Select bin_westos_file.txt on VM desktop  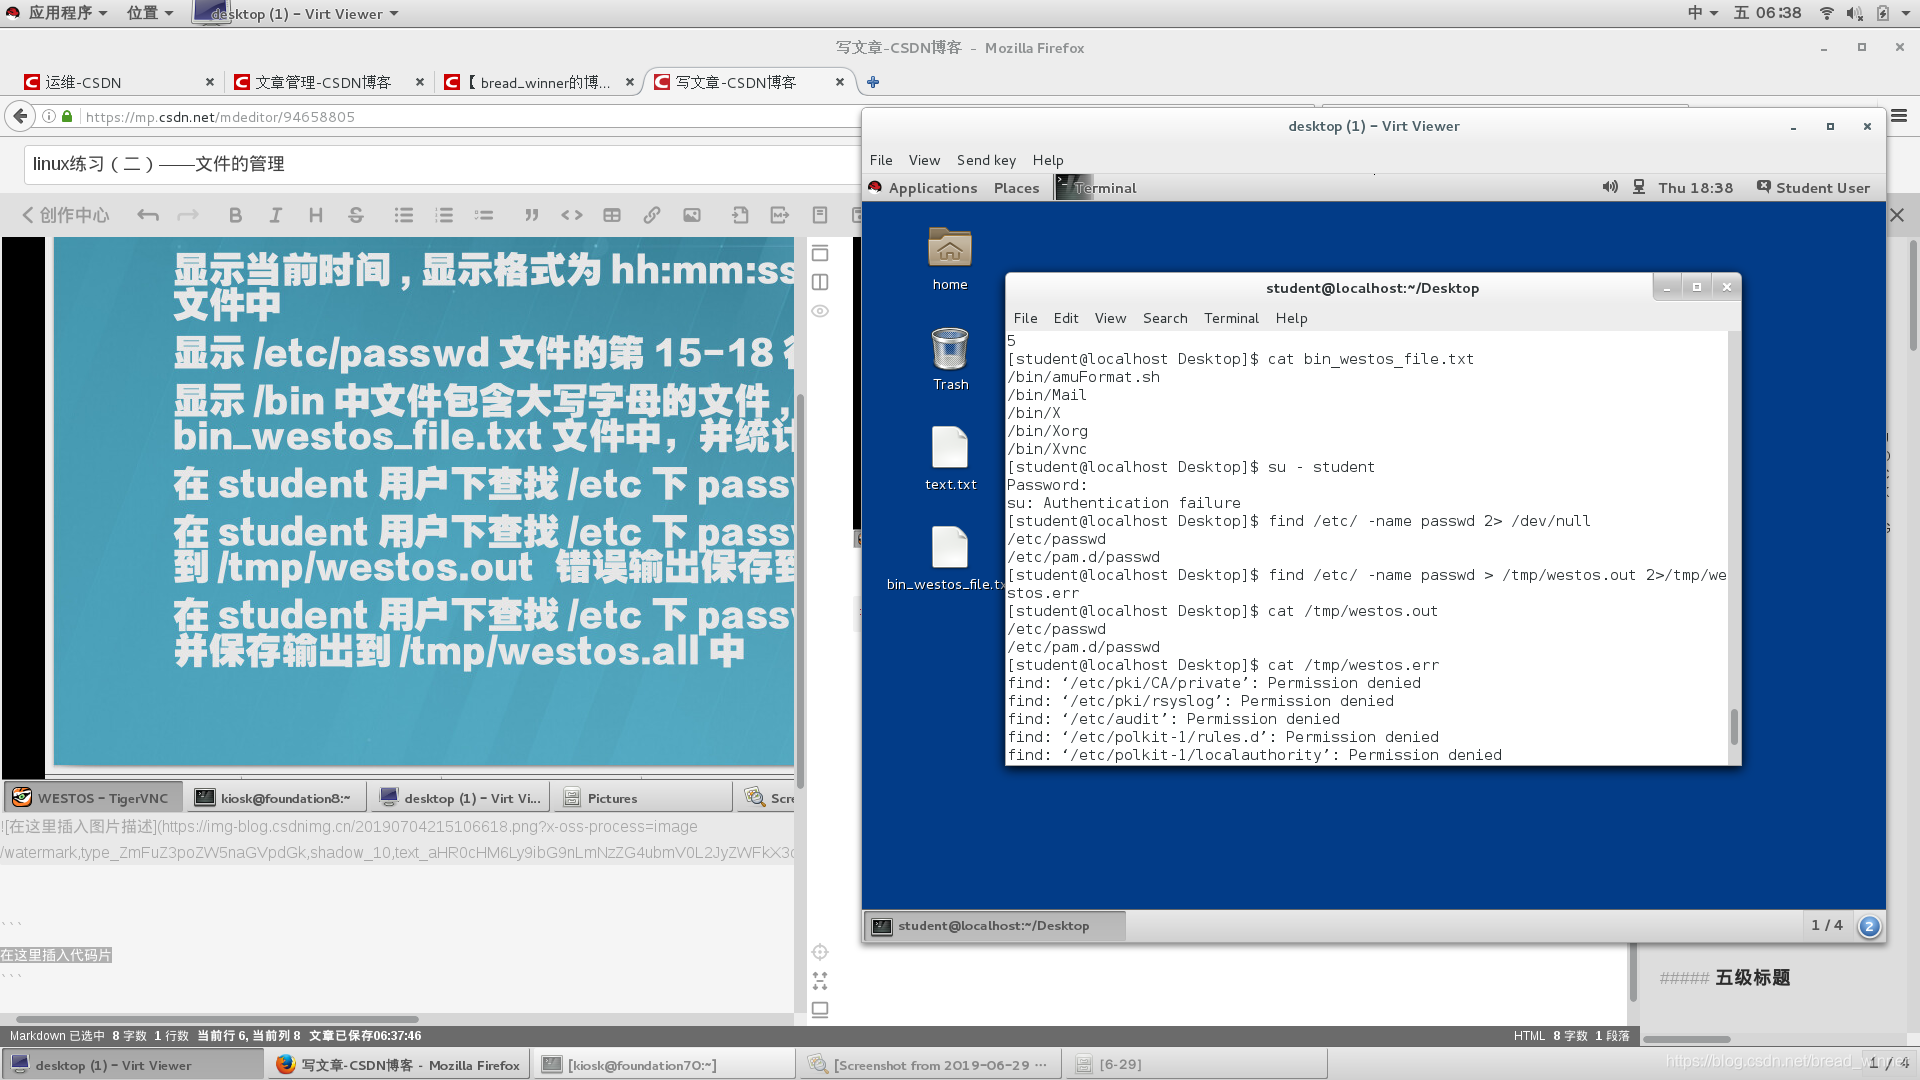[946, 559]
